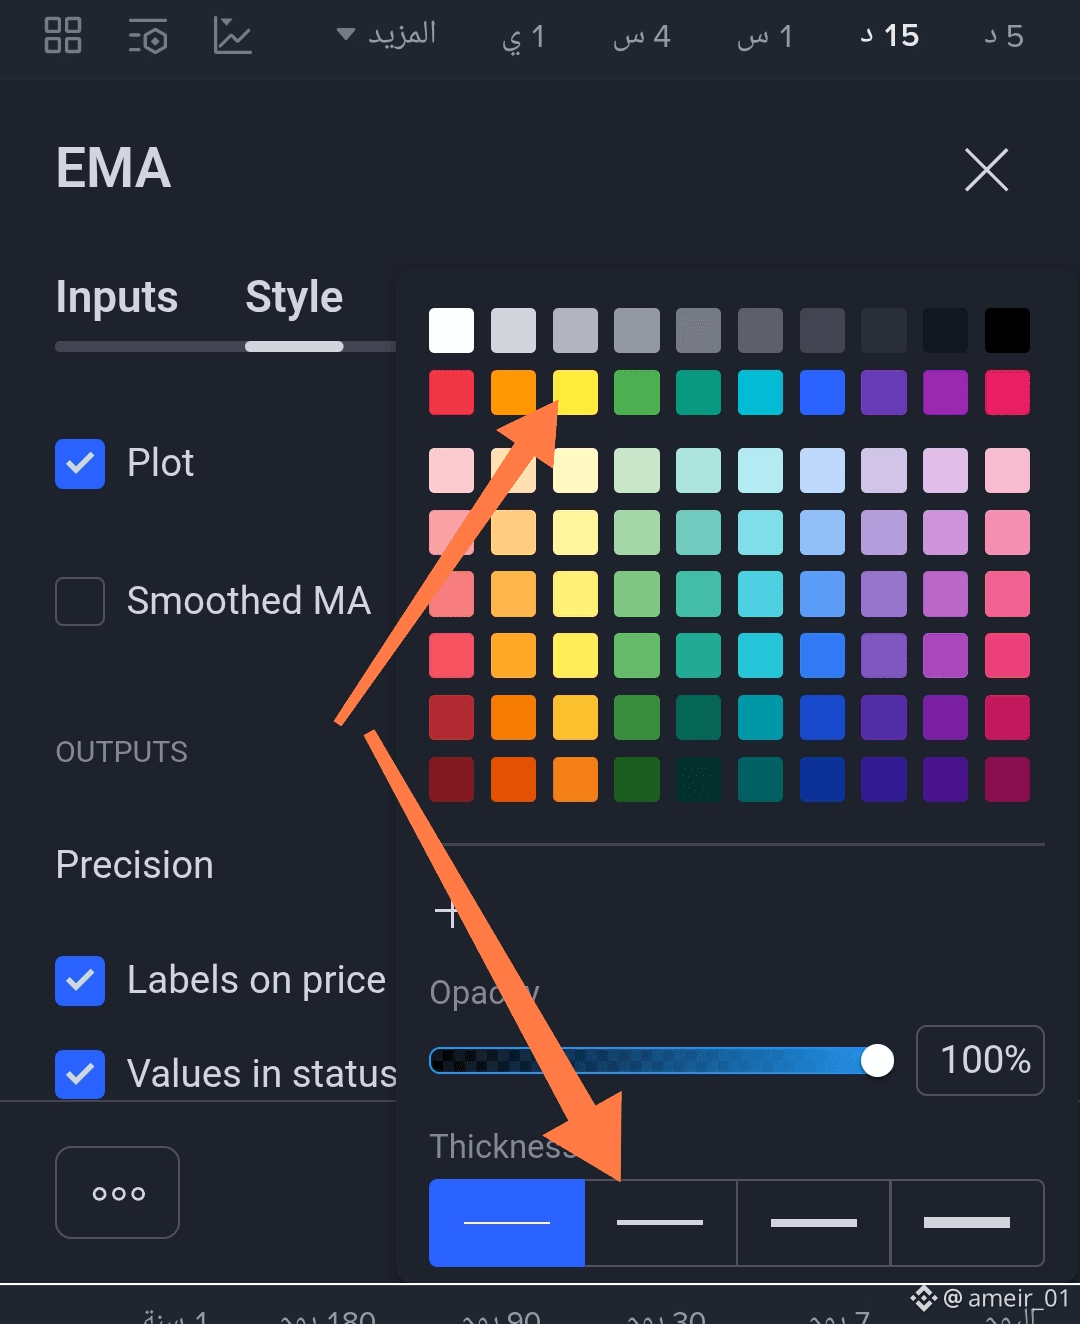This screenshot has height=1324, width=1080.
Task: Open the three-dots more options button
Action: 118,1192
